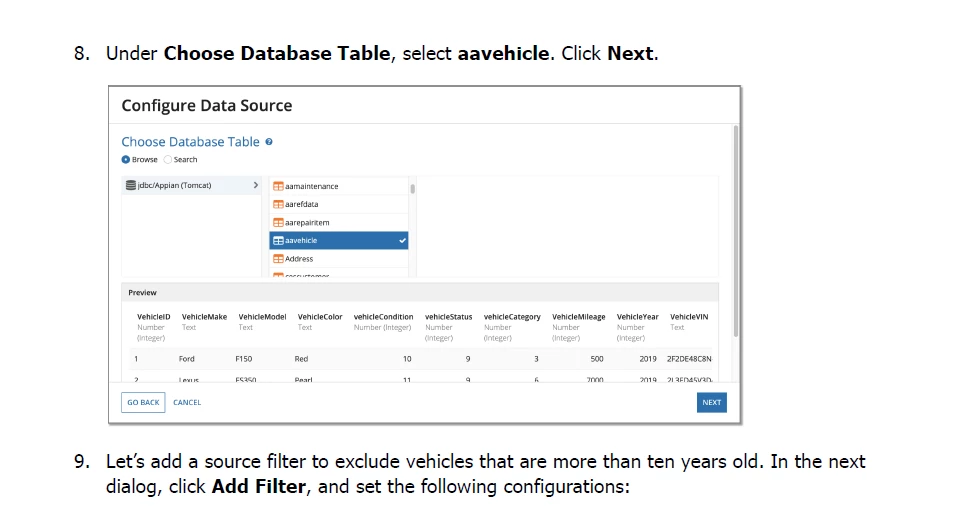Screen dimensions: 965x519
Task: Click the NEXT button
Action: tap(711, 403)
